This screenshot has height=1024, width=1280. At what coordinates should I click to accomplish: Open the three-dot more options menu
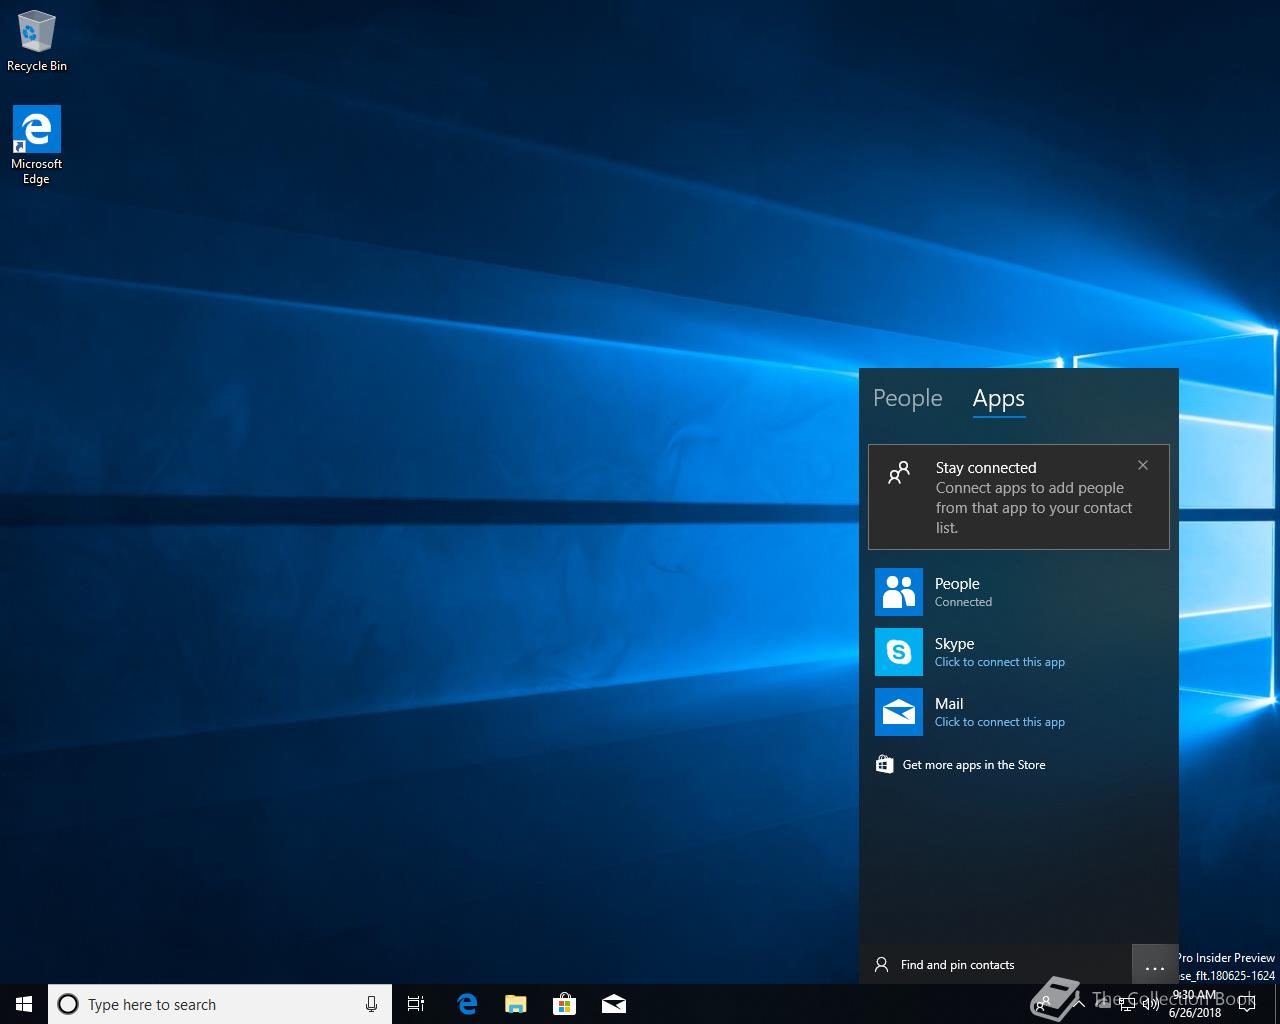(1155, 966)
